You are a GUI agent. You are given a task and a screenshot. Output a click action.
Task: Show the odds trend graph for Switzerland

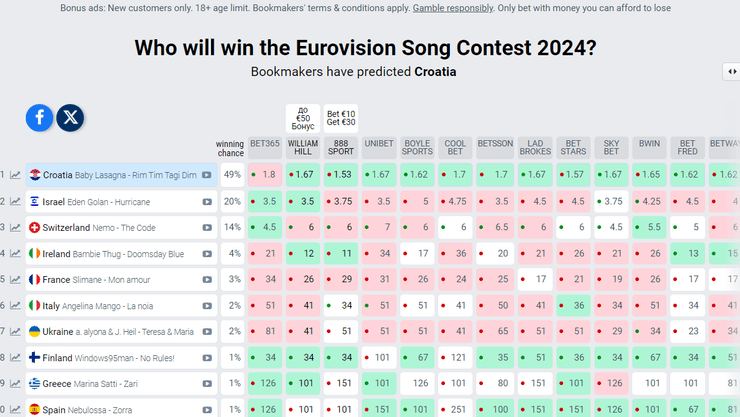point(16,227)
